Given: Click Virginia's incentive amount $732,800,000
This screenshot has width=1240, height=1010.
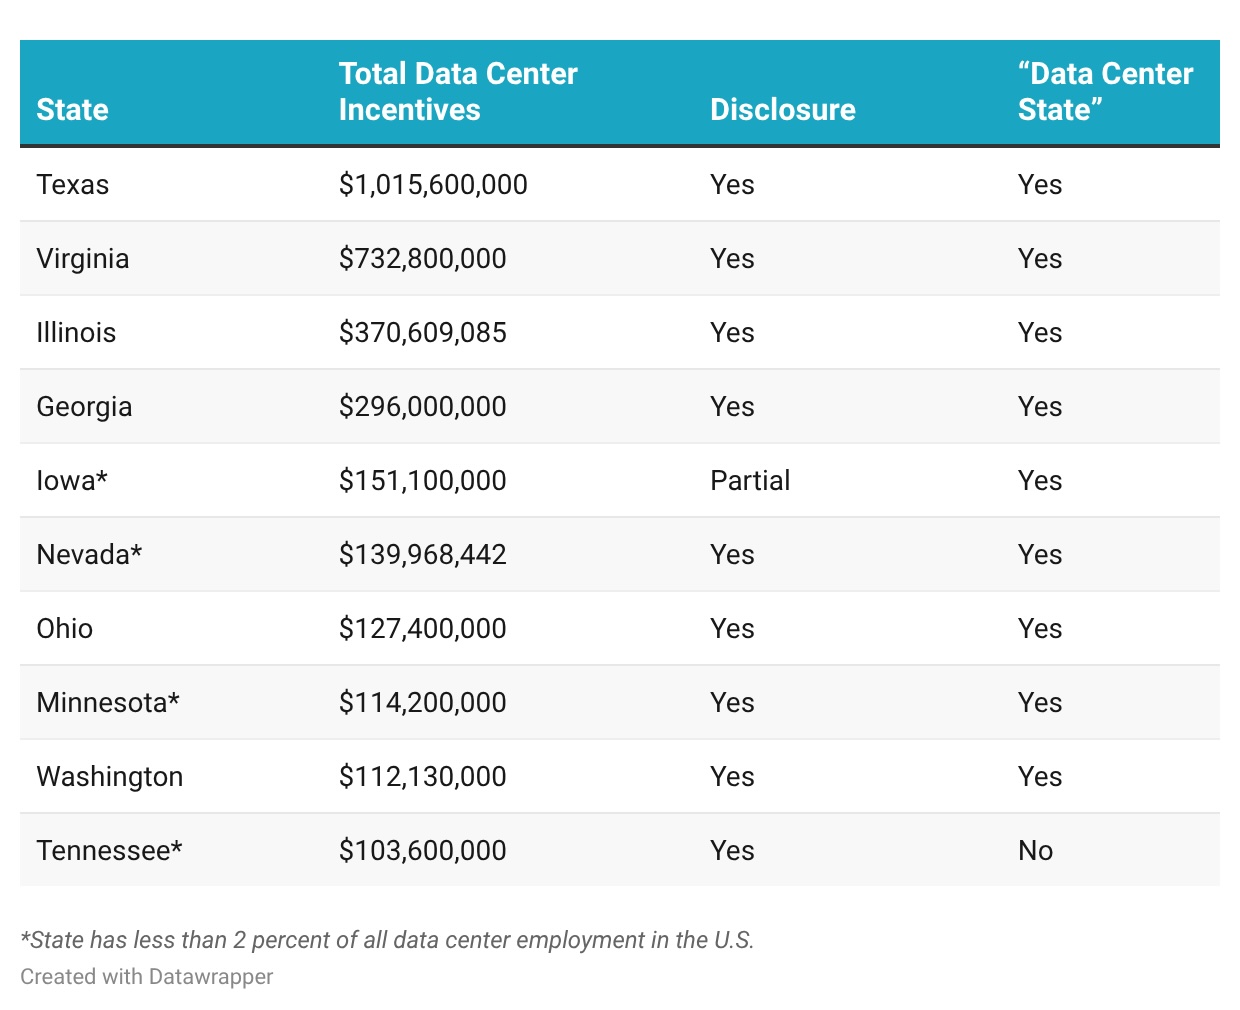Looking at the screenshot, I should point(422,258).
